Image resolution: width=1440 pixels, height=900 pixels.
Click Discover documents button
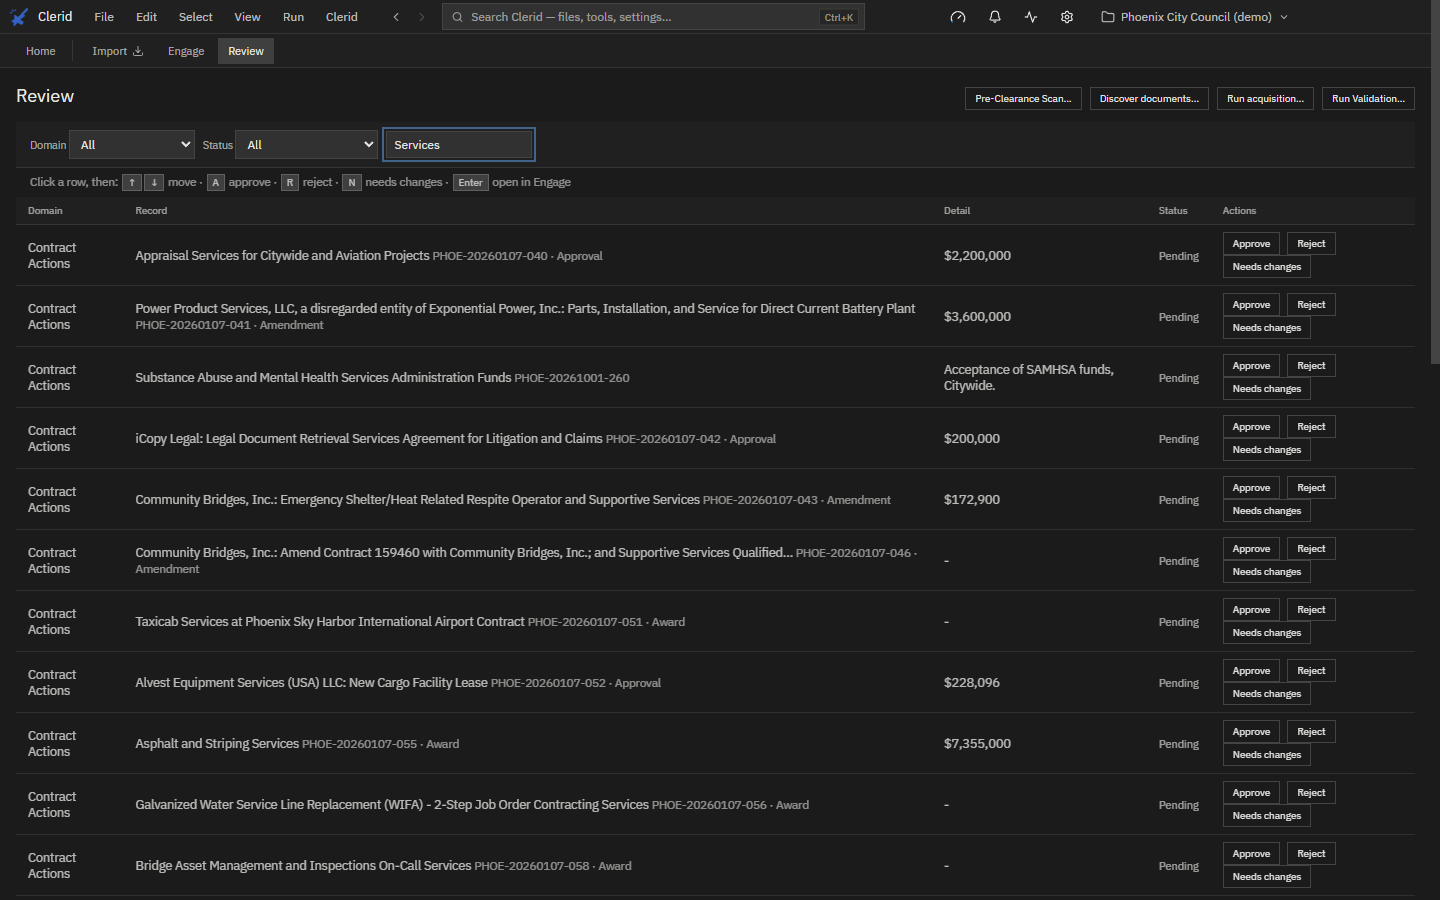(1149, 99)
